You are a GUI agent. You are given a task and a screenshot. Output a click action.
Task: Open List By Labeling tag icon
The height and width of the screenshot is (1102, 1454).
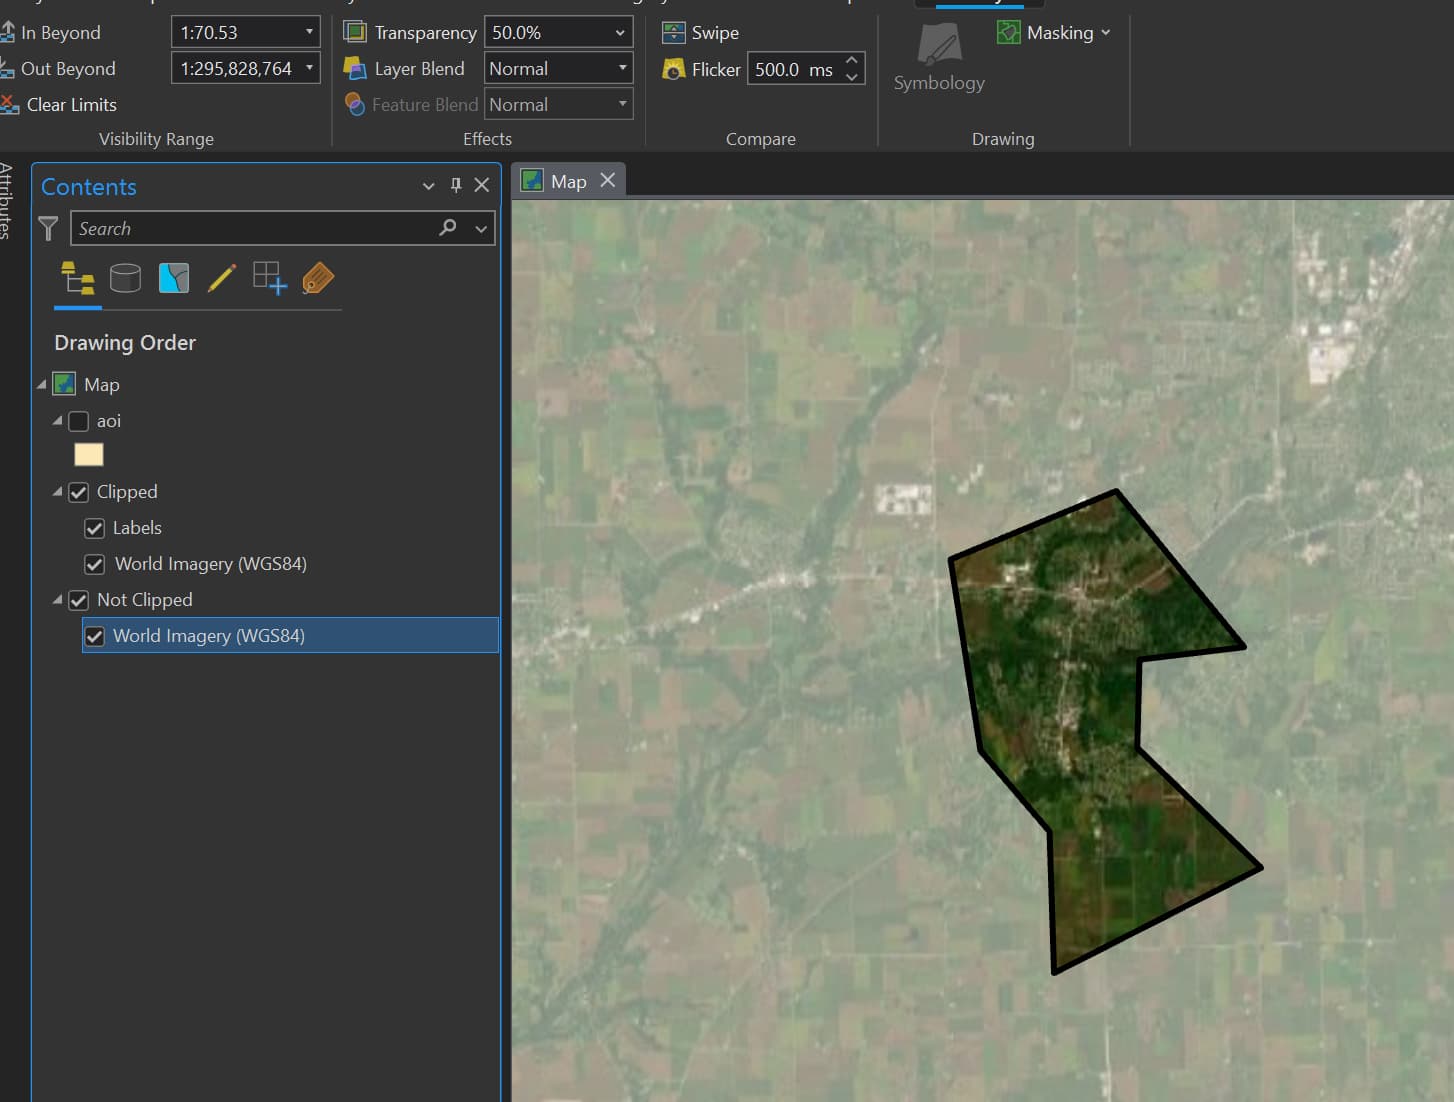click(x=318, y=278)
